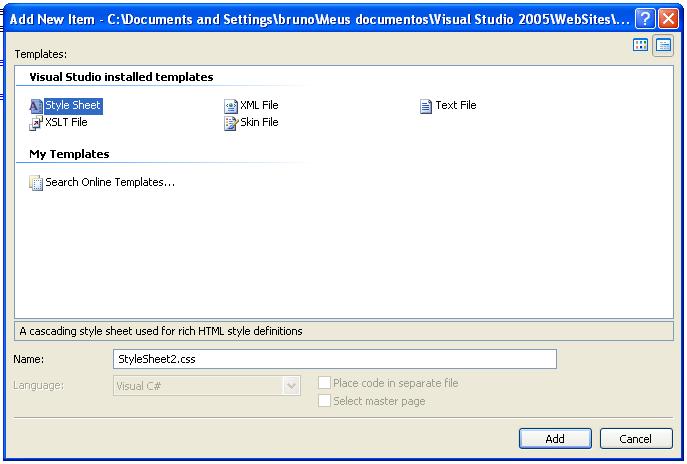Click the Visual Studio installed templates header

click(x=121, y=77)
